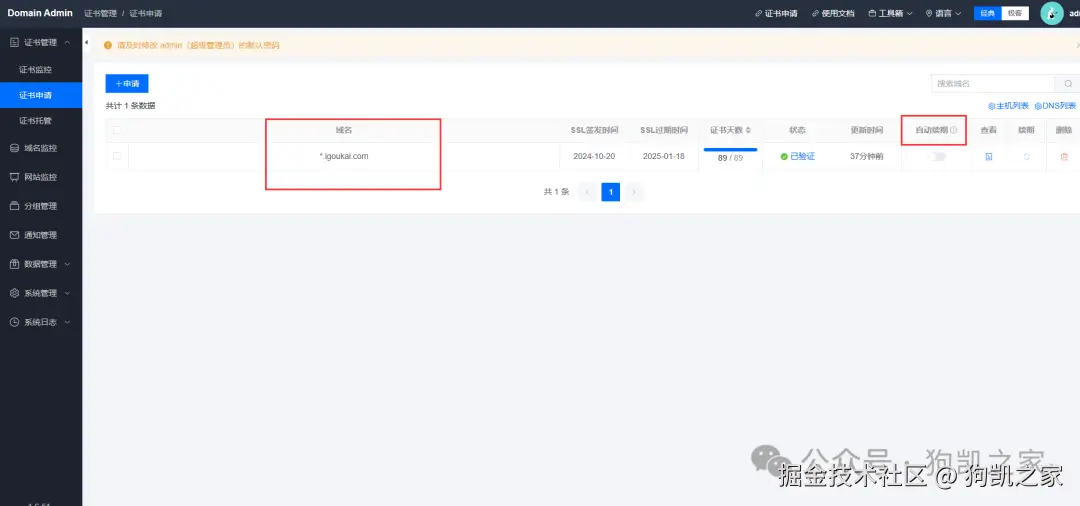
Task: Click the 自动续期 info circle icon
Action: (x=954, y=130)
